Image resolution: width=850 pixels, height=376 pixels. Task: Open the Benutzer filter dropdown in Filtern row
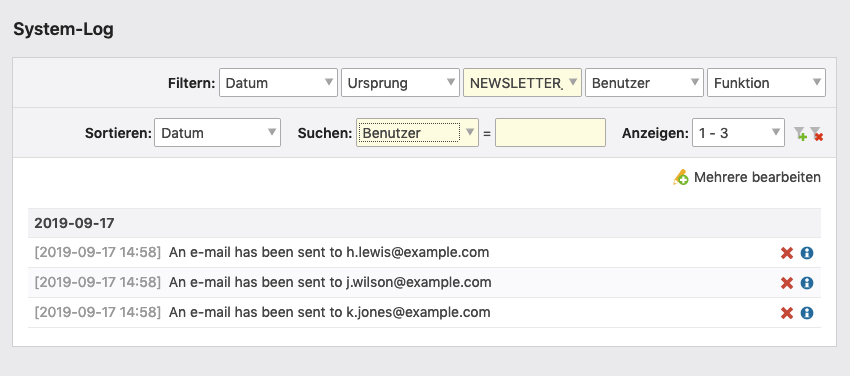644,83
